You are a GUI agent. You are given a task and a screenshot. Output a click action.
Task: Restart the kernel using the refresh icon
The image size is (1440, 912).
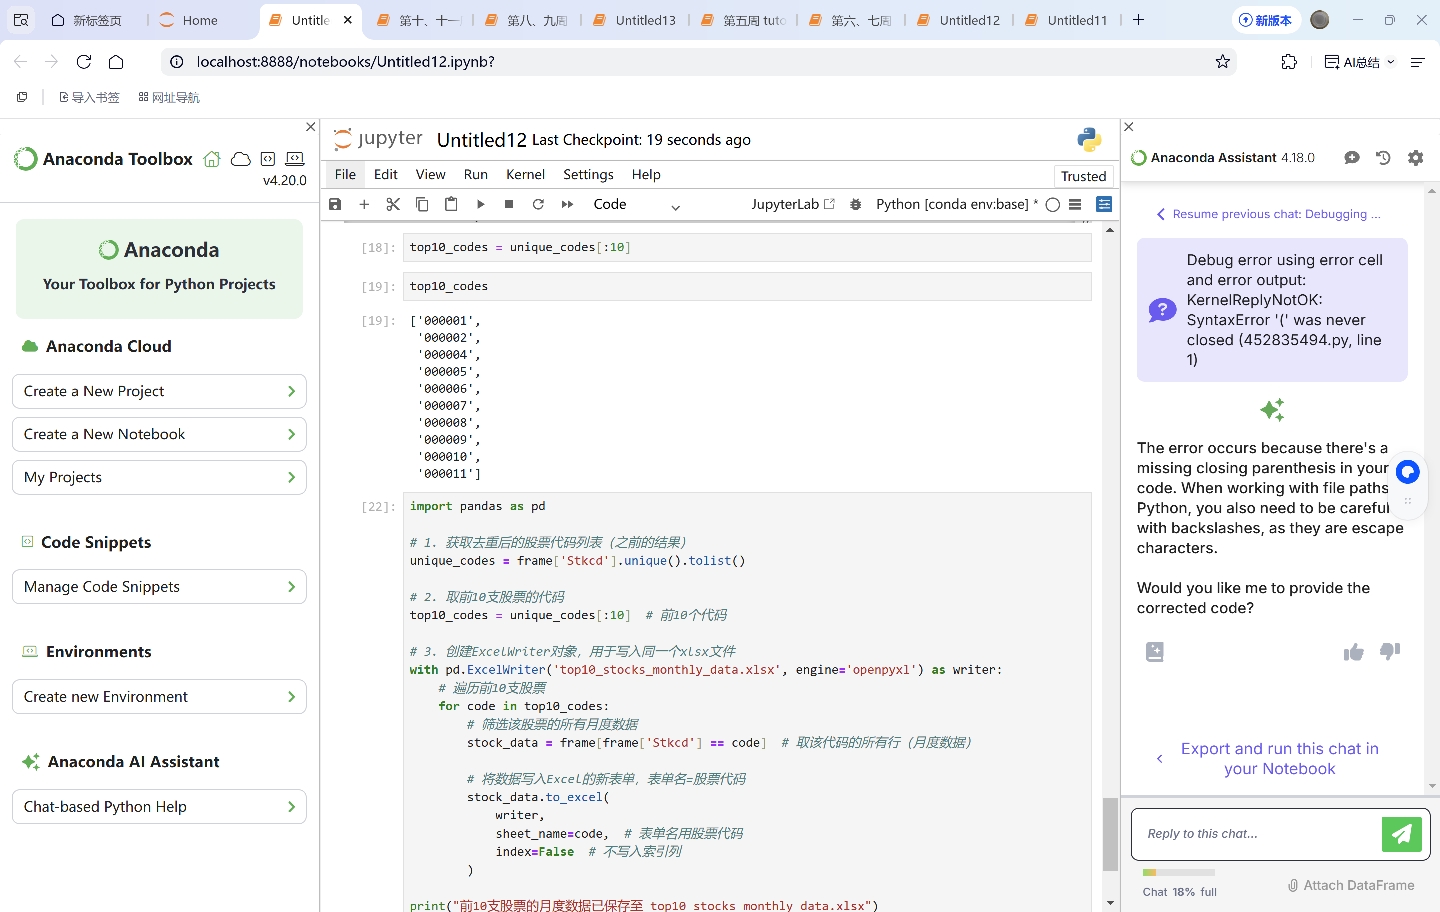pos(538,204)
